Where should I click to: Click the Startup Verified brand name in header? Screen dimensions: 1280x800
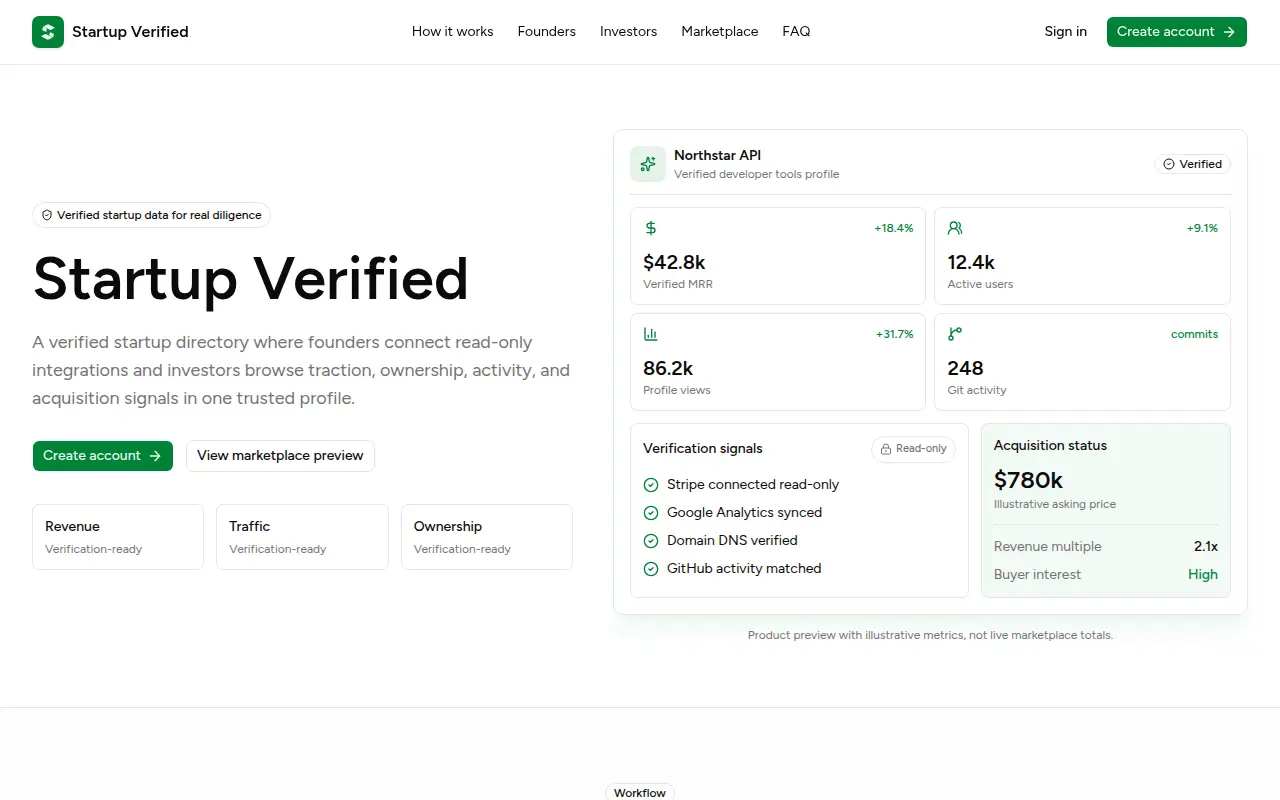[x=130, y=32]
